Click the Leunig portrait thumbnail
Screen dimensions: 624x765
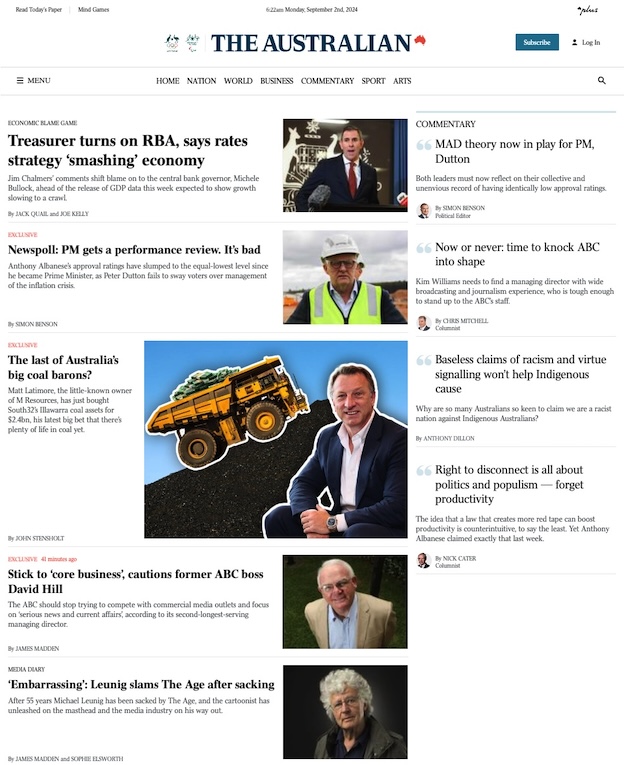coord(345,712)
